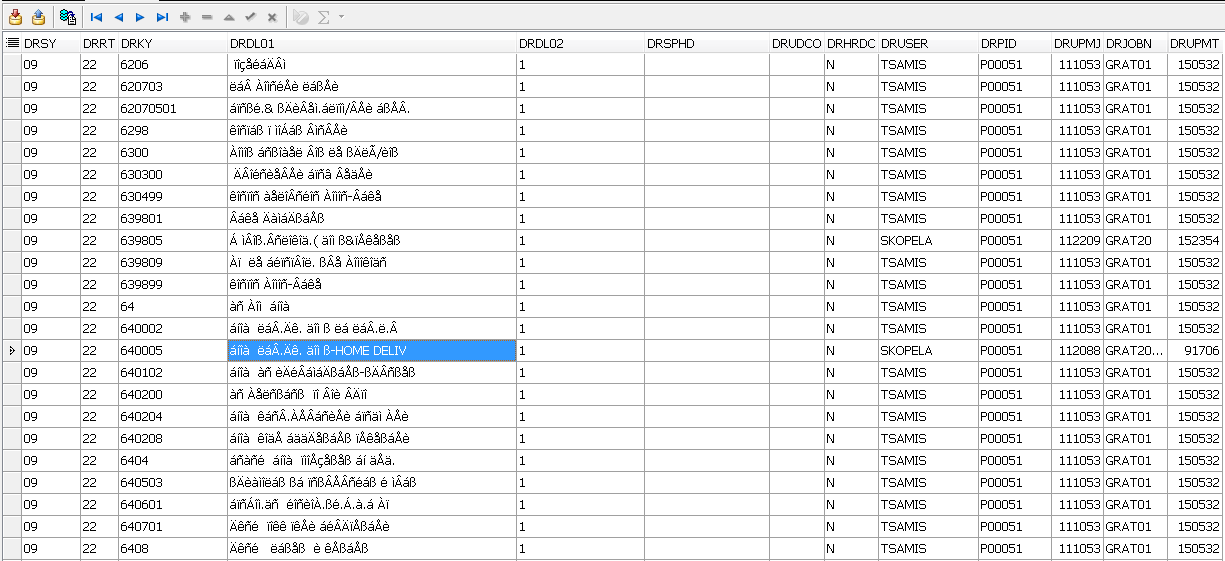
Task: Select DRKY cell 6300
Action: [172, 153]
